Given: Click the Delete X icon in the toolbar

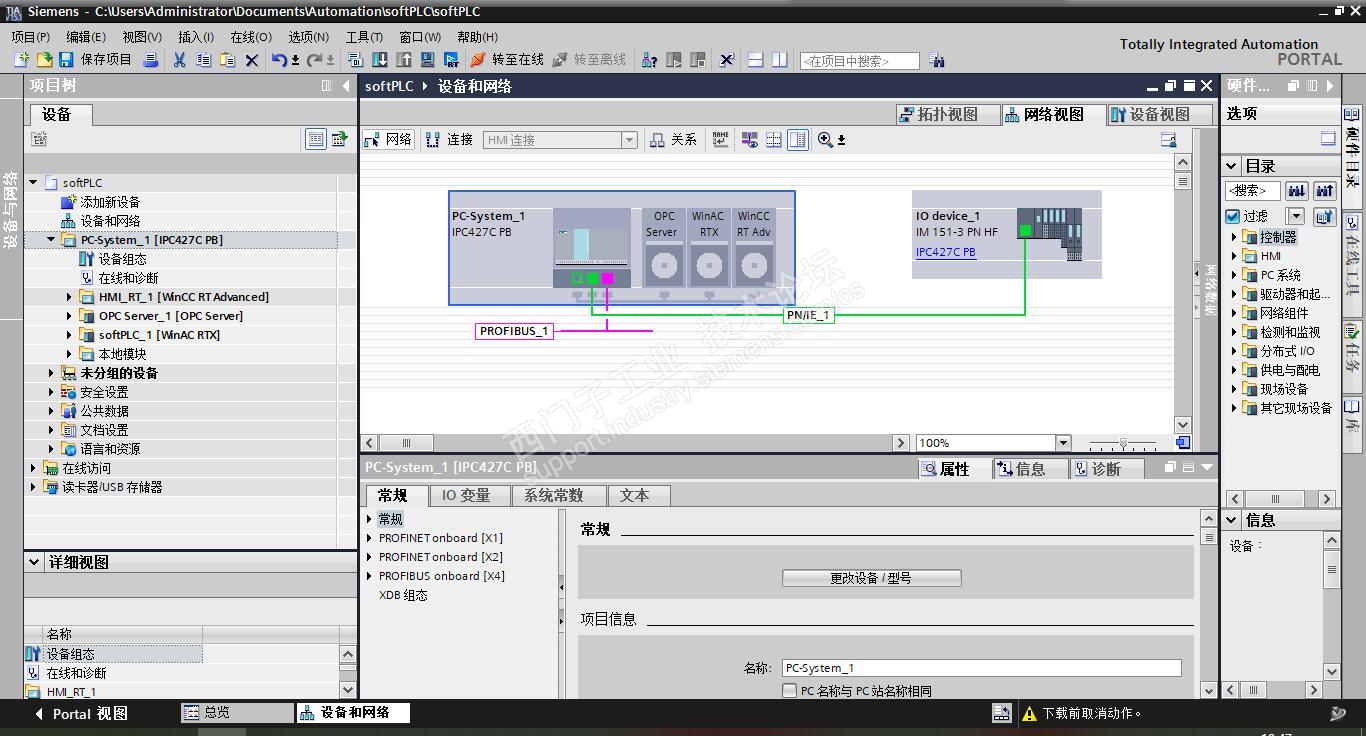Looking at the screenshot, I should [252, 60].
